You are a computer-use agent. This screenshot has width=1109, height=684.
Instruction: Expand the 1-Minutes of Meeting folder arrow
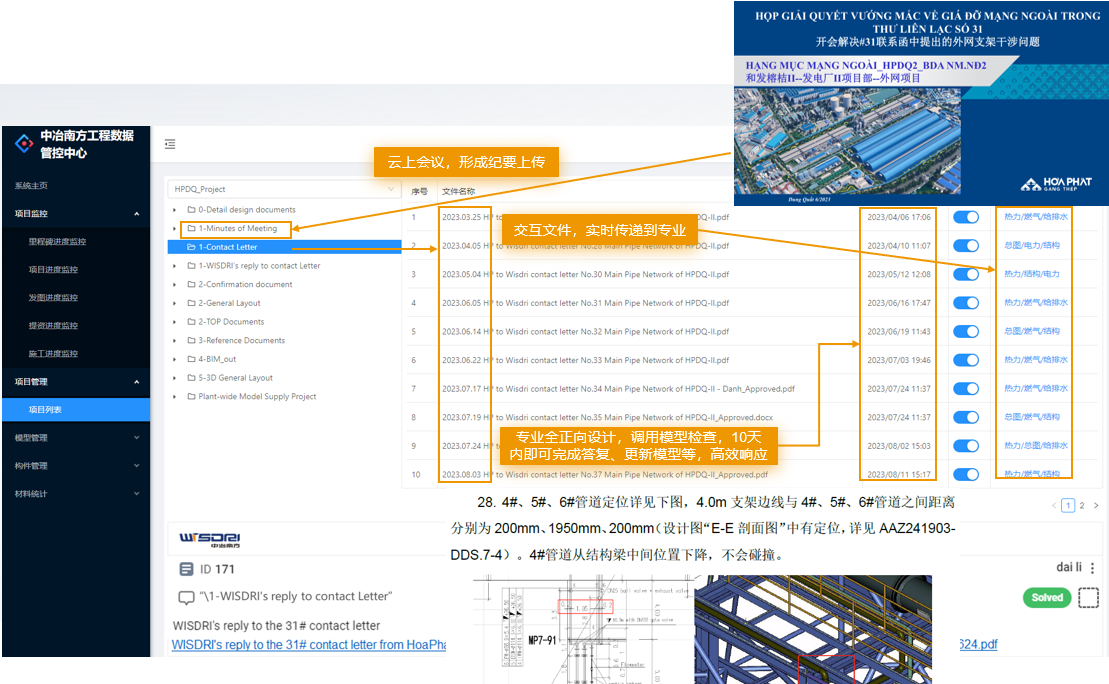pyautogui.click(x=175, y=228)
